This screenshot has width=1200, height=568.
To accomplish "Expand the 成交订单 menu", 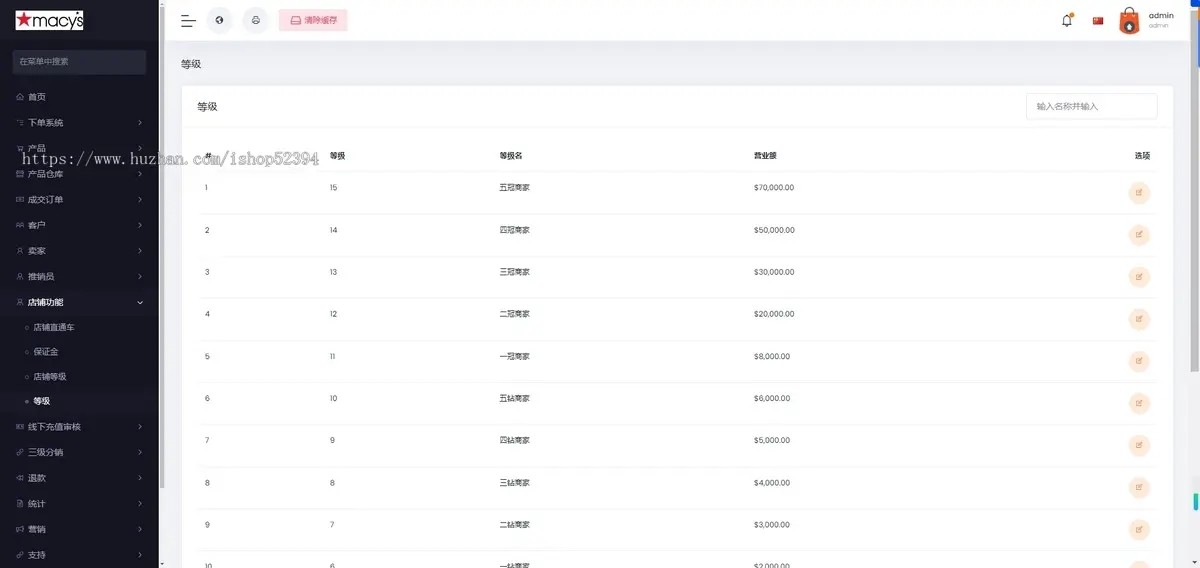I will click(x=79, y=200).
